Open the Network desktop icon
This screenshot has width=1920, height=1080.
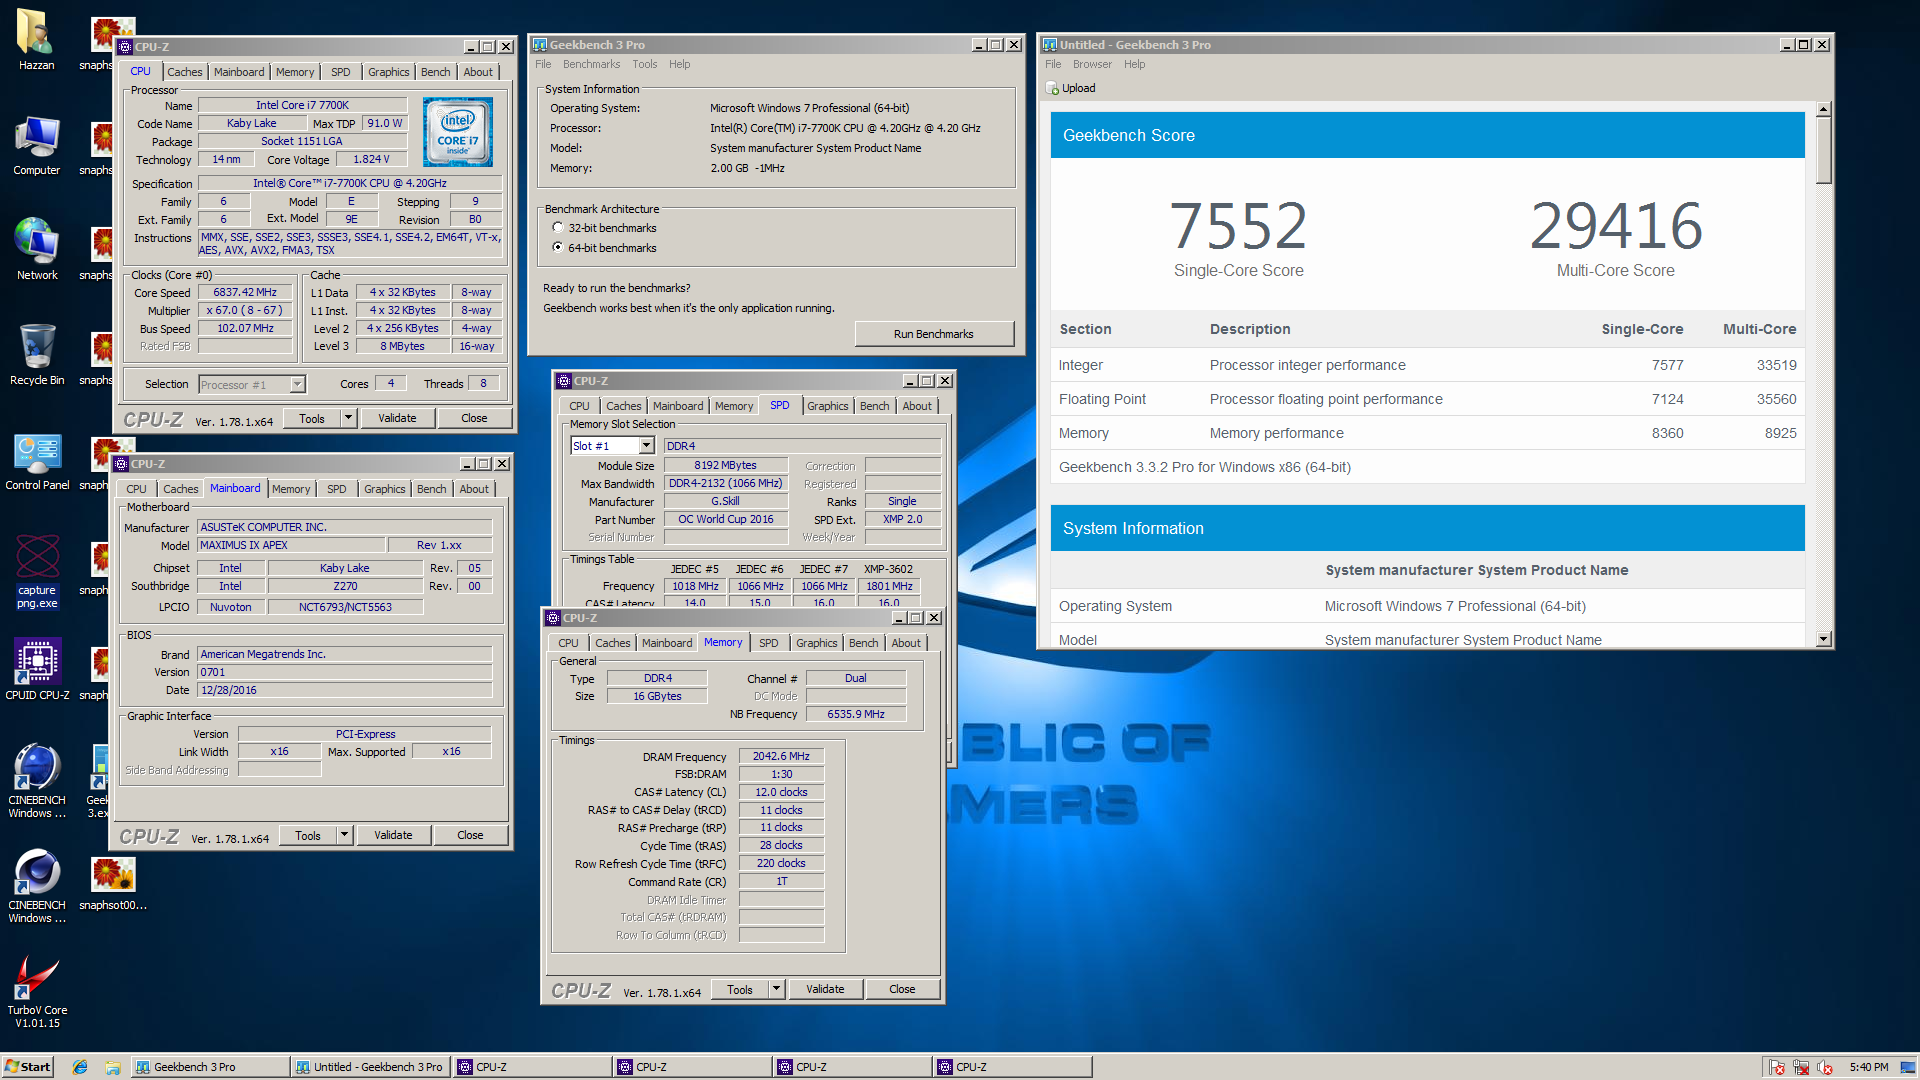36,250
